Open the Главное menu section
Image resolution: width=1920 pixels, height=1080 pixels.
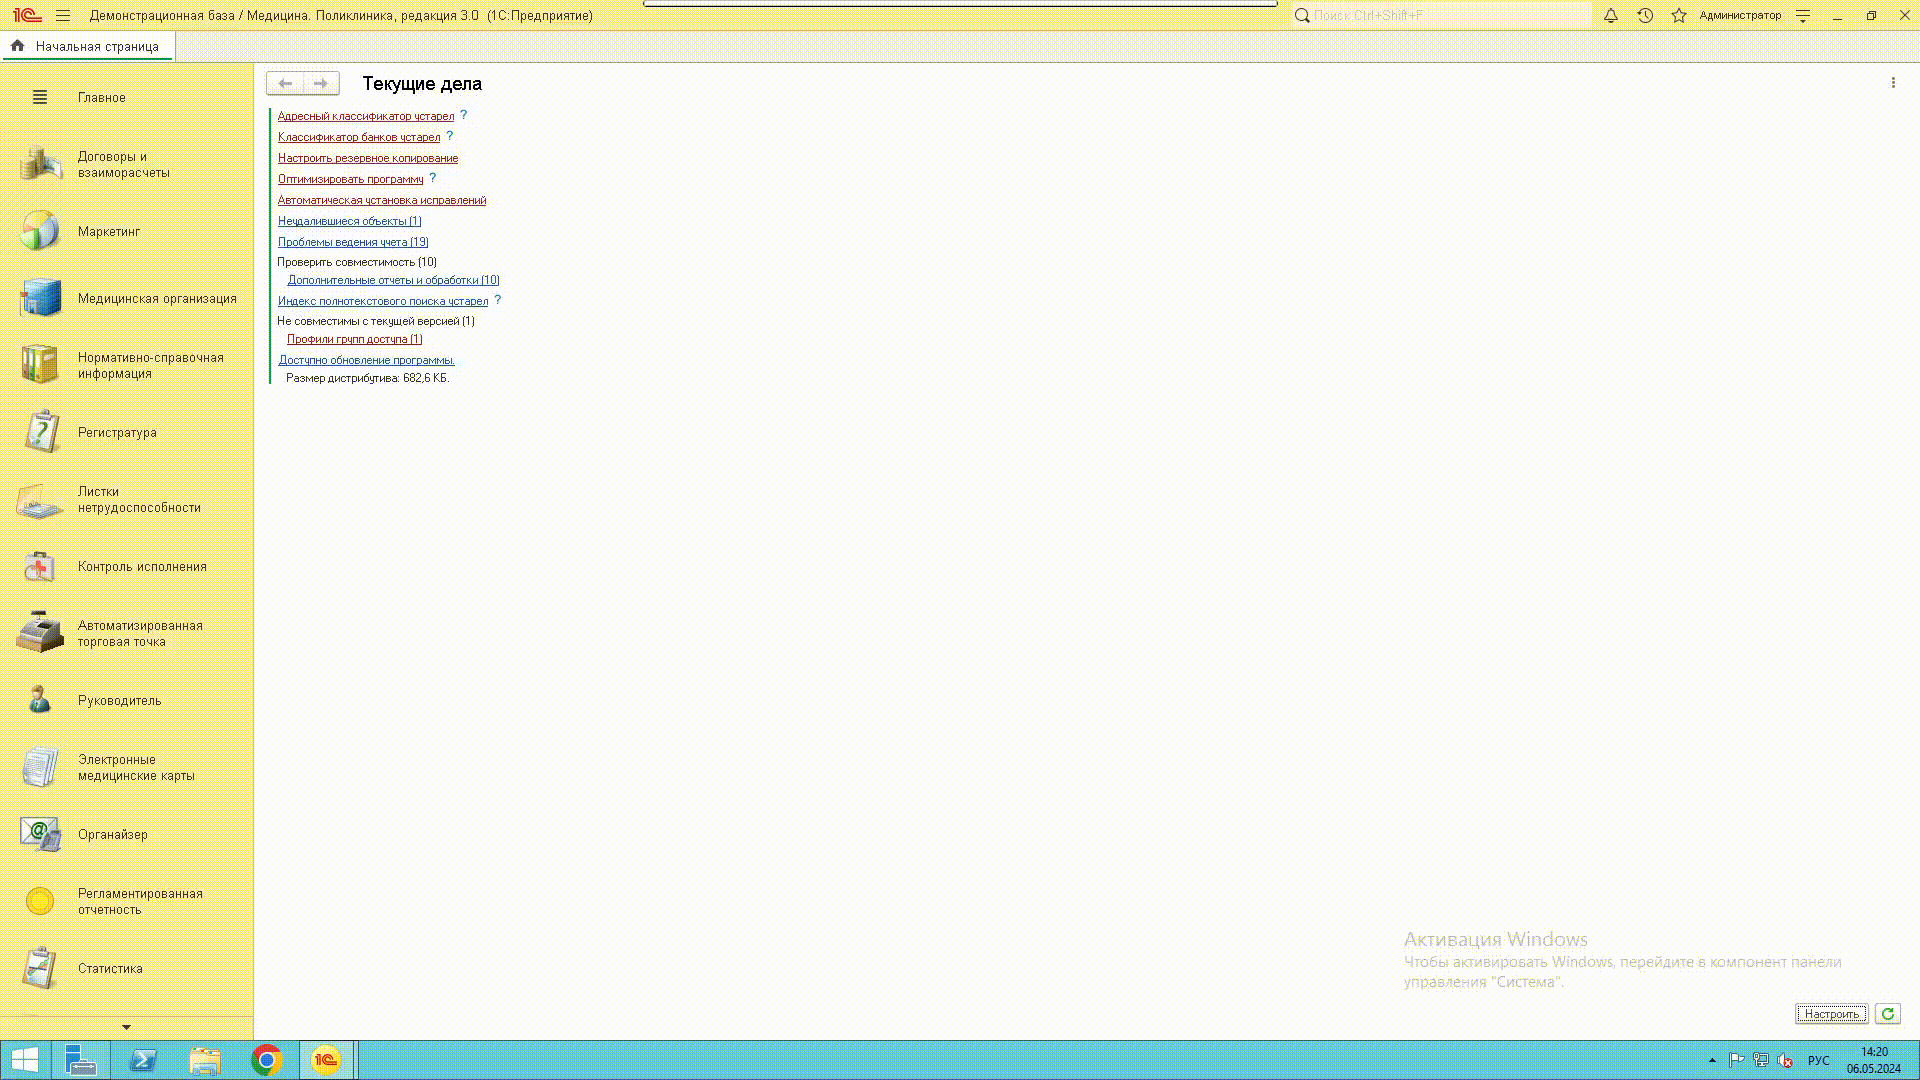pyautogui.click(x=101, y=97)
